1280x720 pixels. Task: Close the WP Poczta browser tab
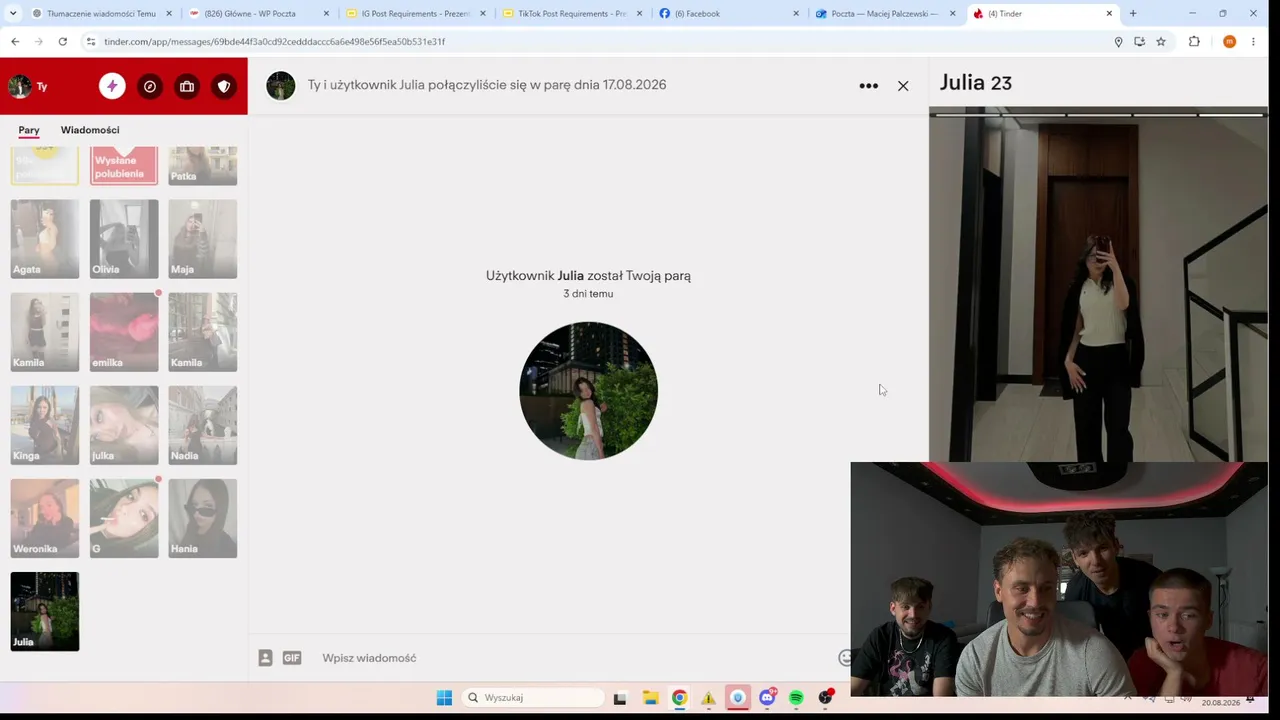(326, 14)
